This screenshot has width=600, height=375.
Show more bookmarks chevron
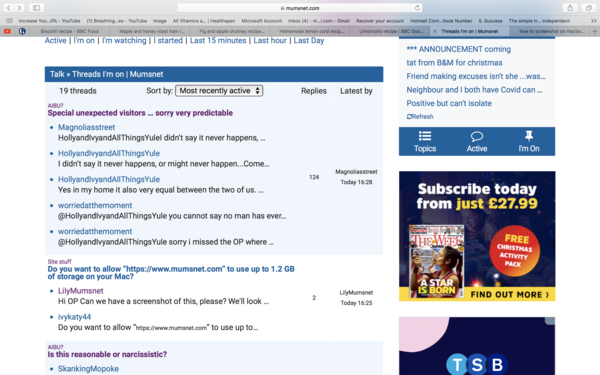coord(593,21)
